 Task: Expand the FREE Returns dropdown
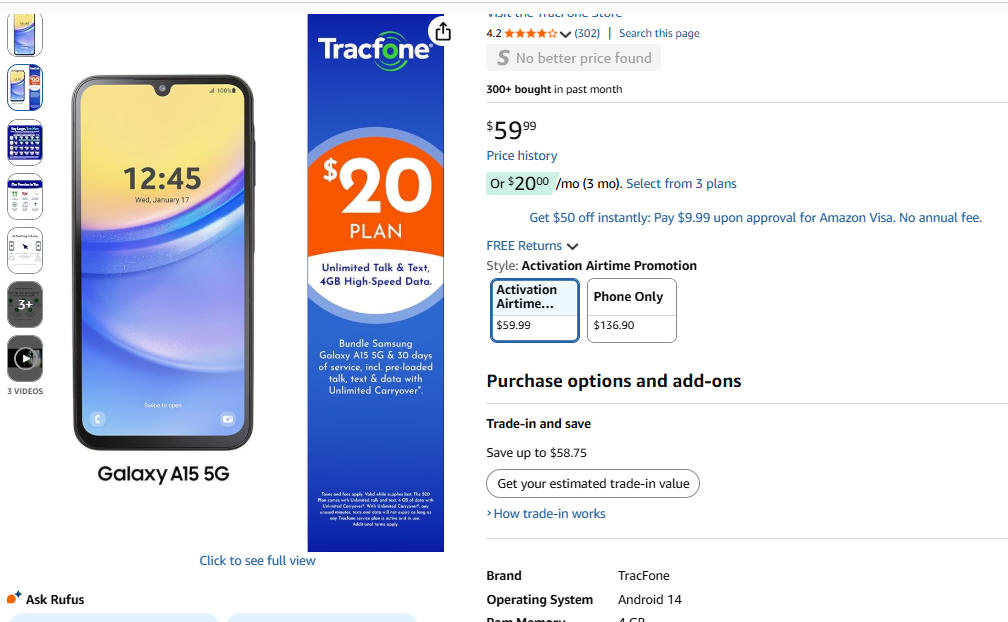(x=532, y=246)
